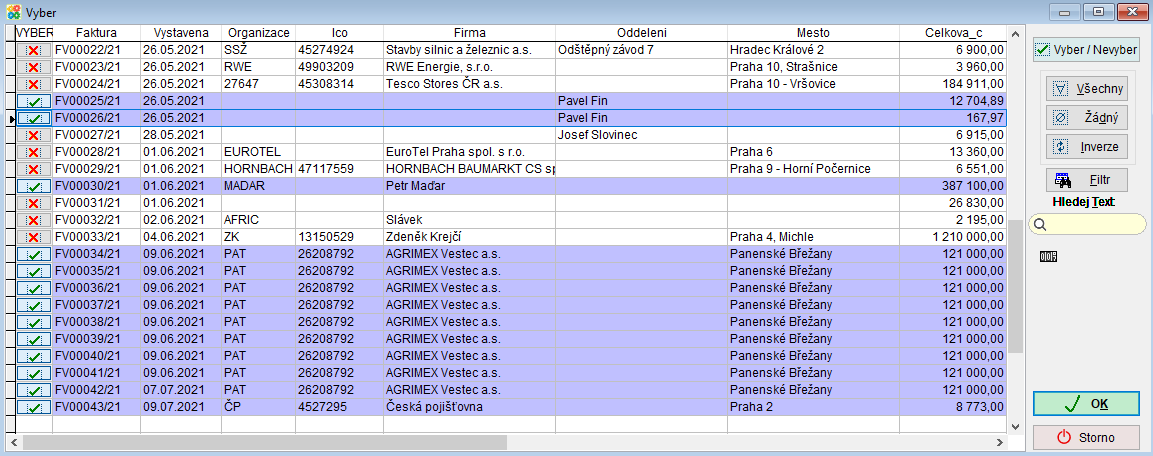The width and height of the screenshot is (1153, 456).
Task: Select the cell 'Stavby silnic a železnic a.s.'
Action: (x=469, y=50)
